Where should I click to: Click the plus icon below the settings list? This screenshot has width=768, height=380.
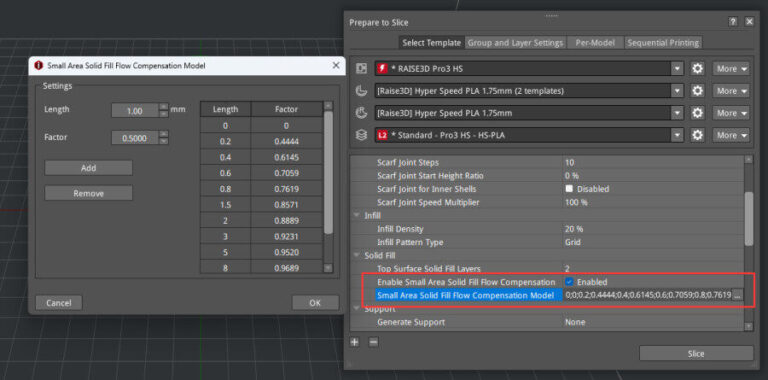click(x=354, y=342)
